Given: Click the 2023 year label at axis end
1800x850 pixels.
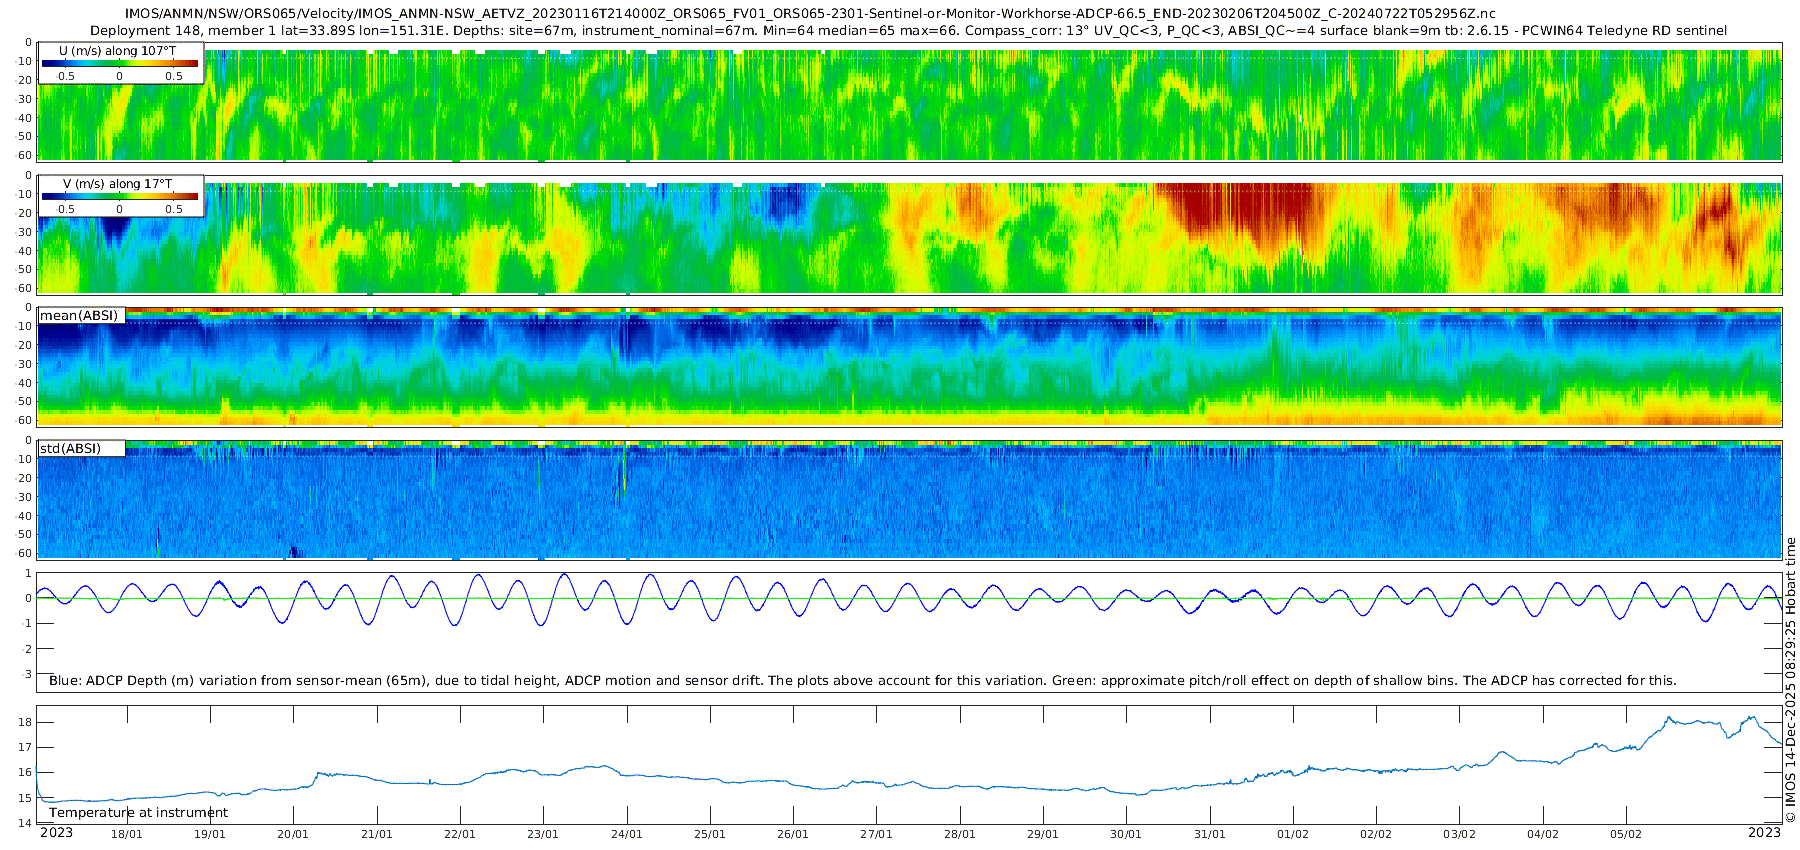Looking at the screenshot, I should click(x=1764, y=833).
